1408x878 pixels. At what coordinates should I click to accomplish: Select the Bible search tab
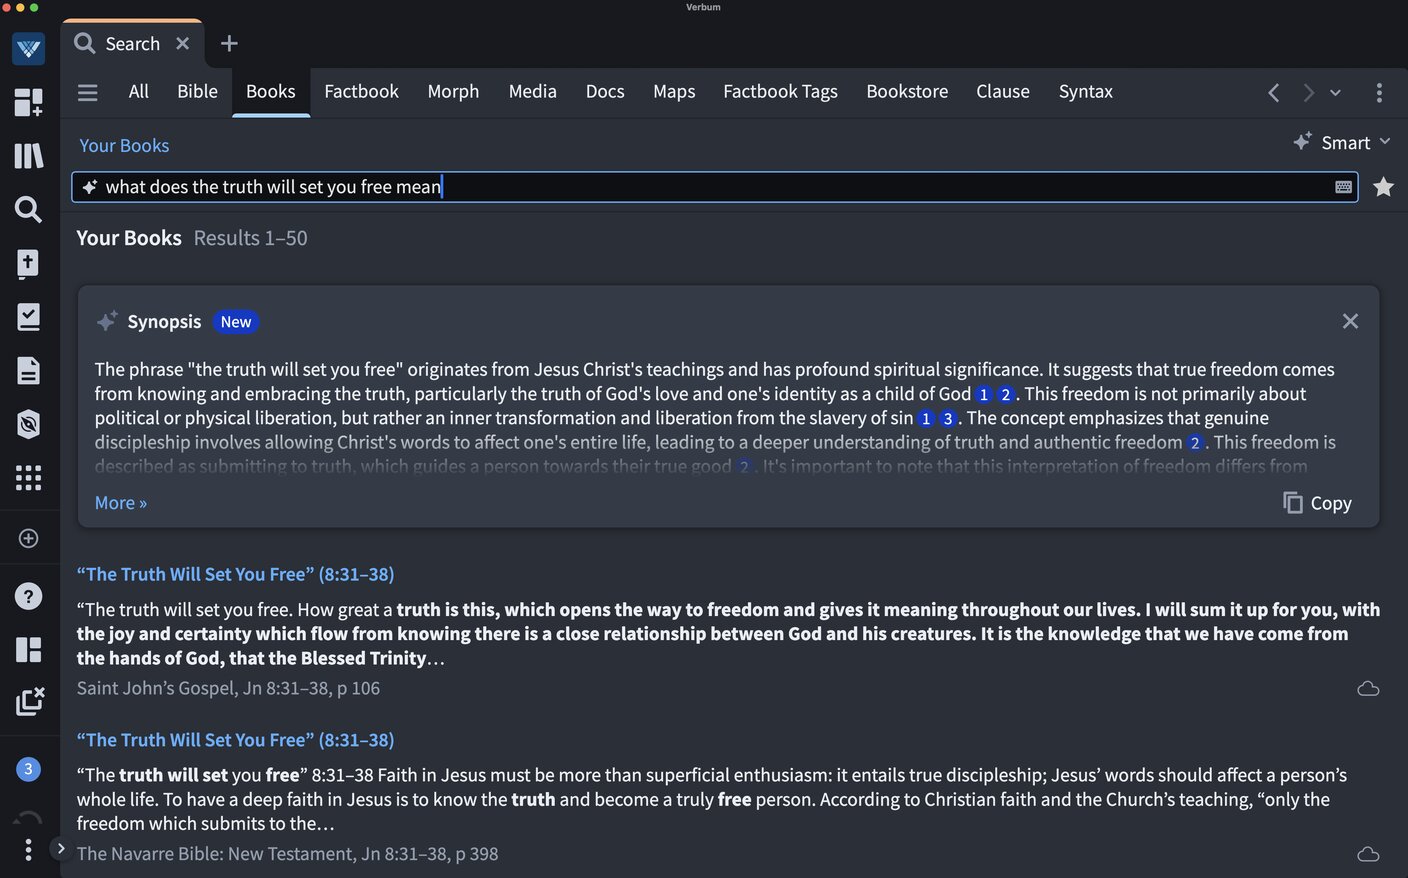click(197, 91)
